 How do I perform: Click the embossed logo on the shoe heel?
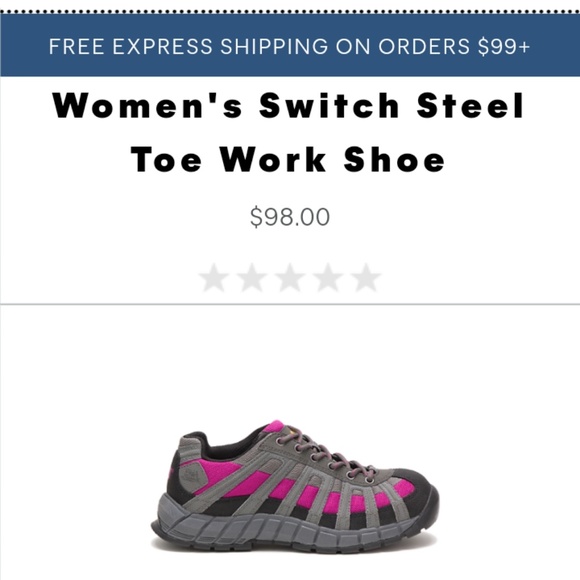[x=191, y=475]
